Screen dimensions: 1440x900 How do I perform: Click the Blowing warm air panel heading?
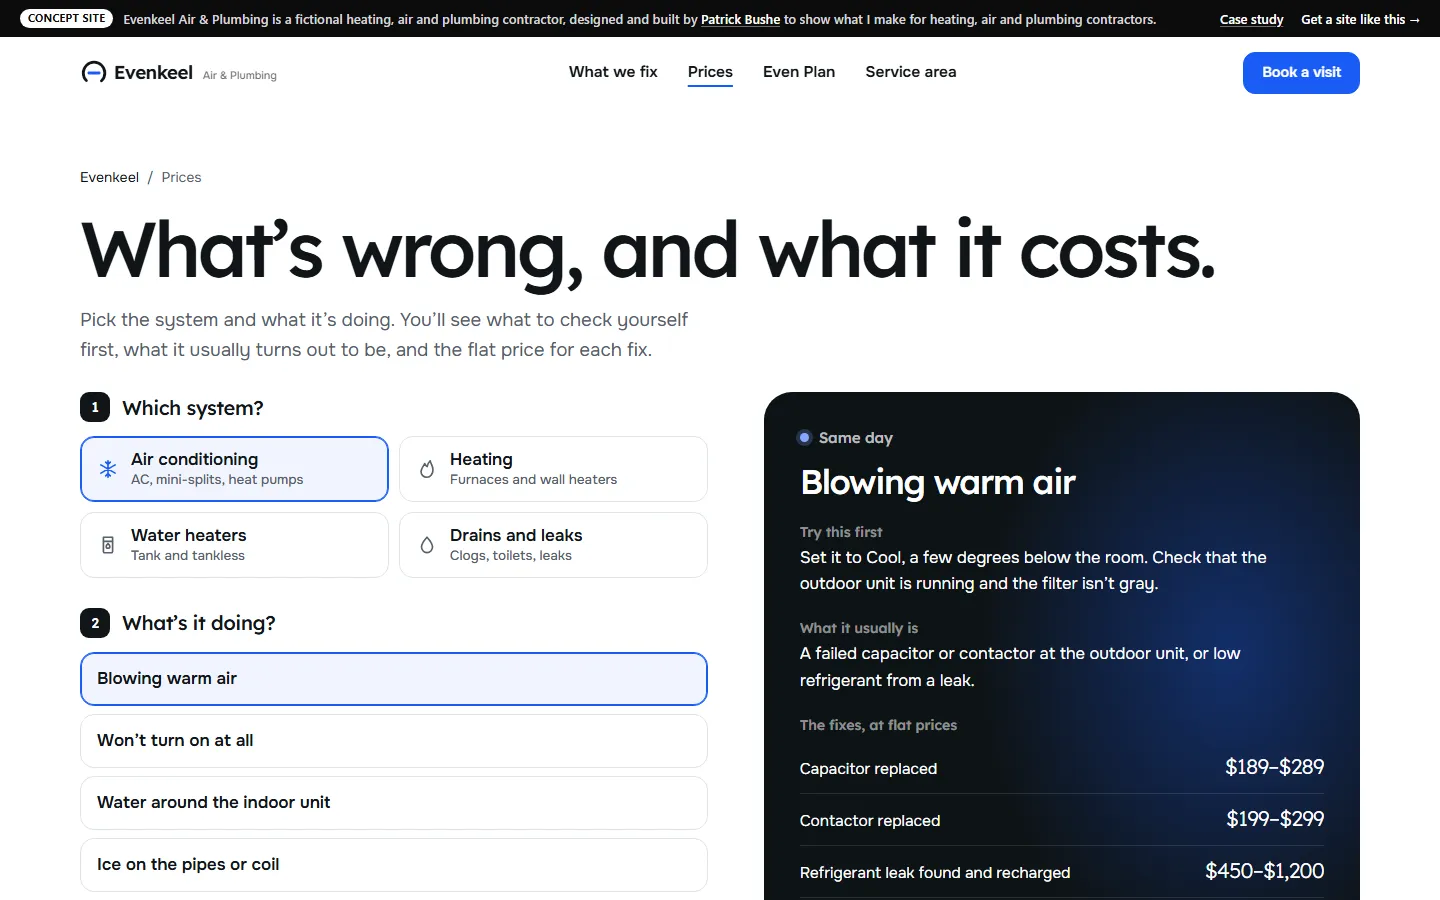tap(938, 483)
